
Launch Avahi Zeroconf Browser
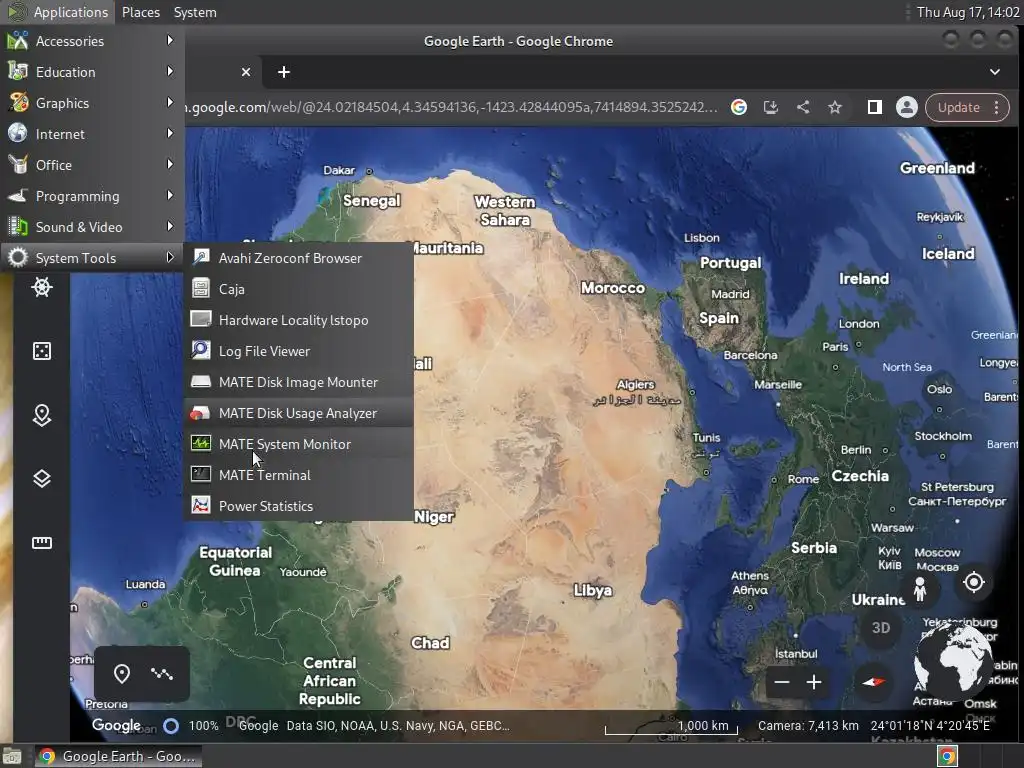[299, 258]
